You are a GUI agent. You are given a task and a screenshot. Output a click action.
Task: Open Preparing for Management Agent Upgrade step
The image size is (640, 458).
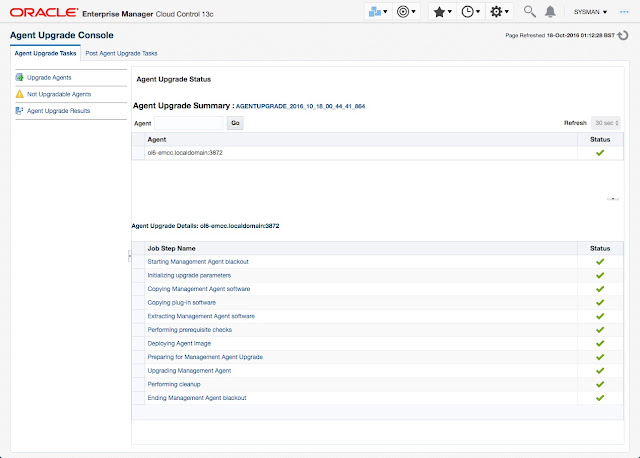205,357
